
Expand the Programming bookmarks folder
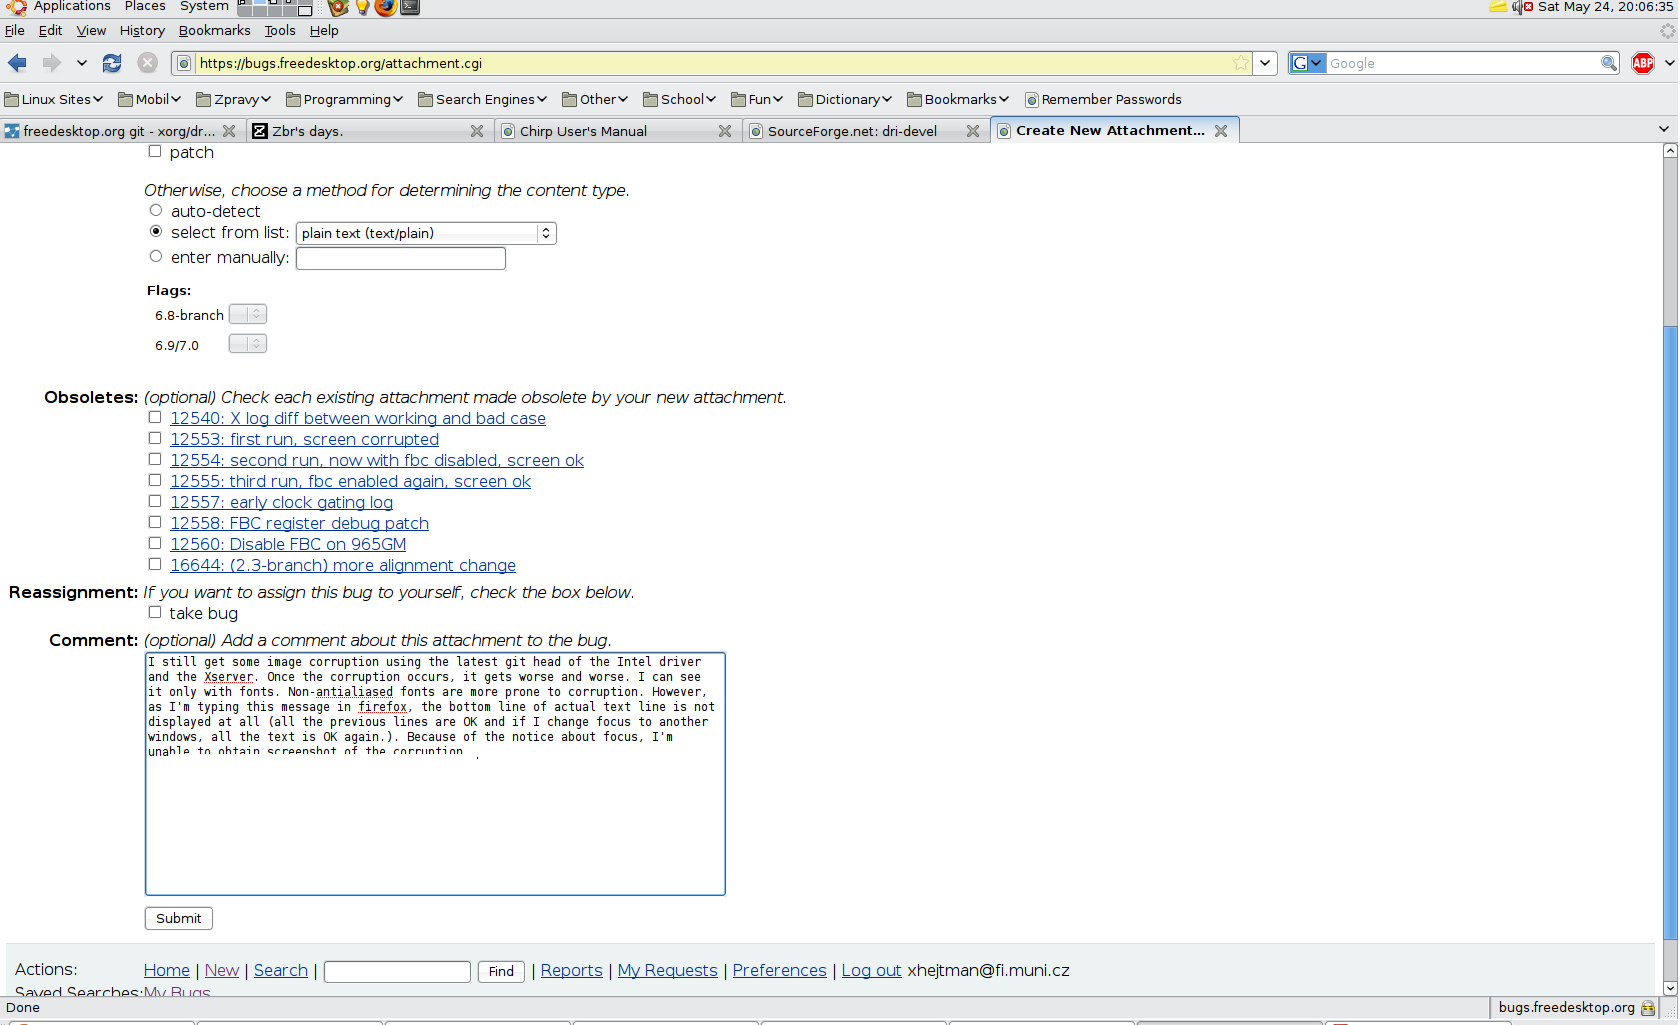pyautogui.click(x=345, y=99)
